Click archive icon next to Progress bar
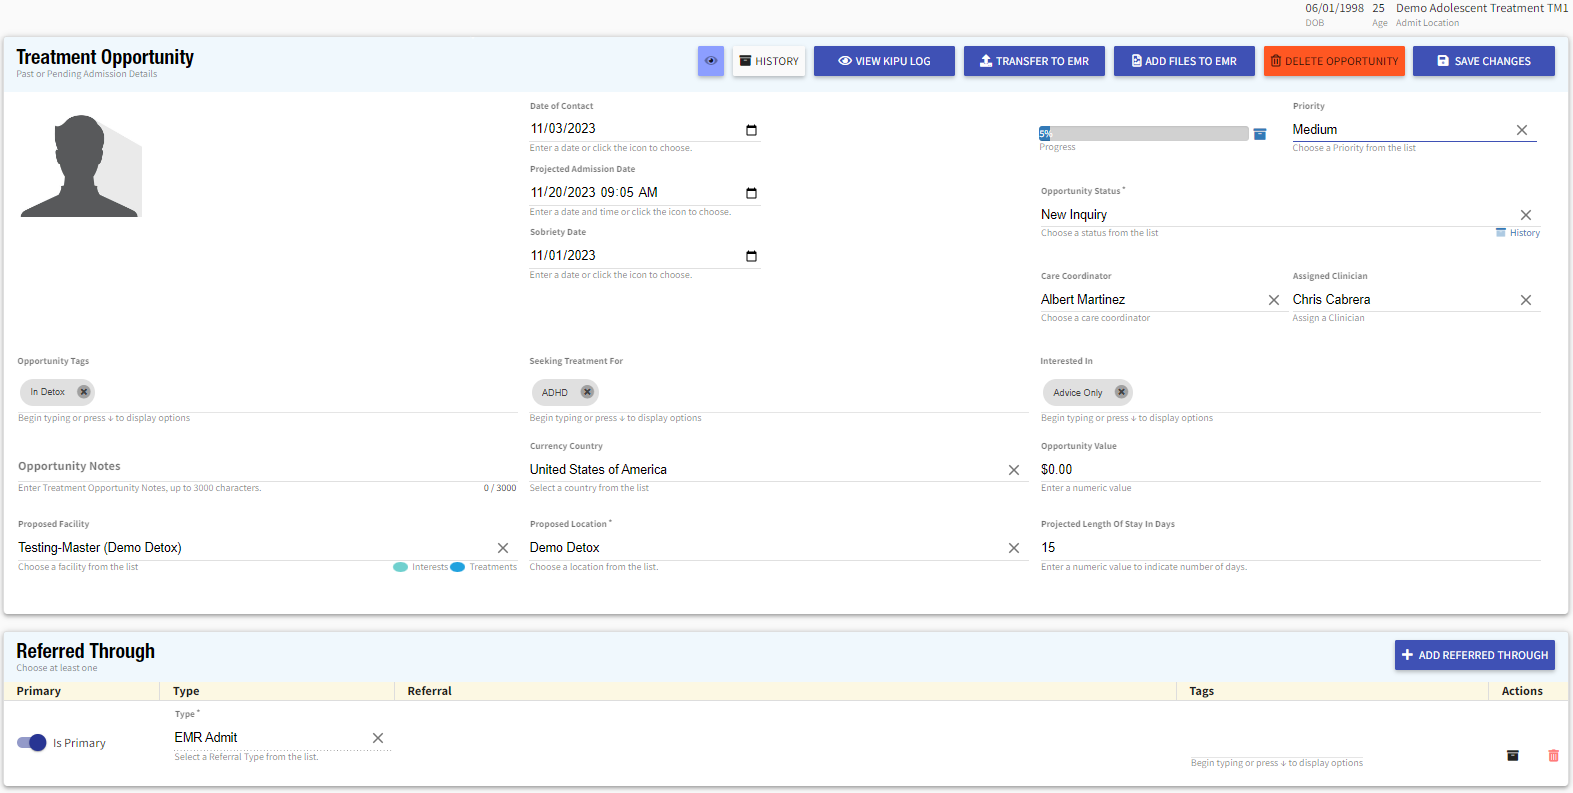 click(1260, 134)
